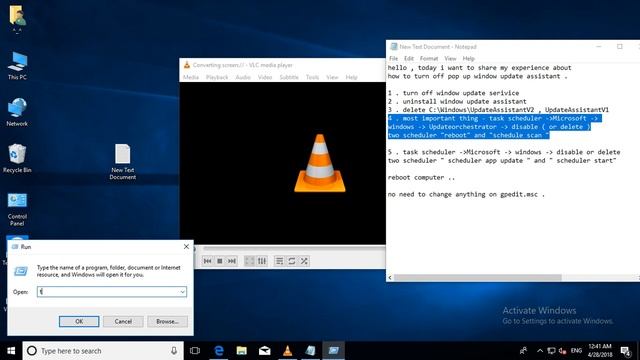Viewport: 640px width, 360px height.
Task: Click line '2 . uninstall window update assistant'
Action: pyautogui.click(x=457, y=101)
